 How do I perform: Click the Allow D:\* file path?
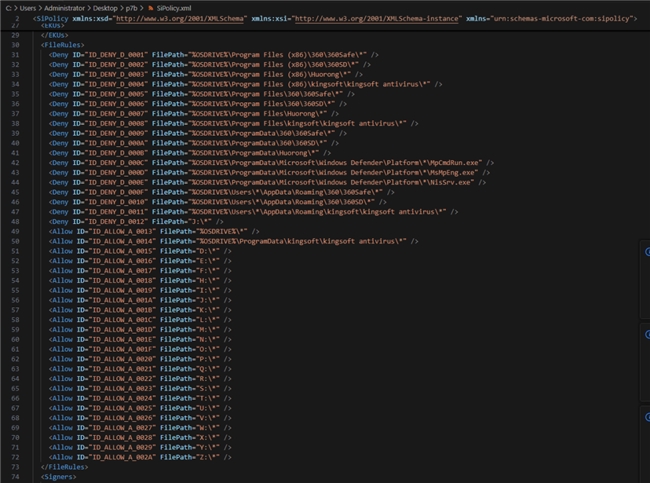[208, 251]
